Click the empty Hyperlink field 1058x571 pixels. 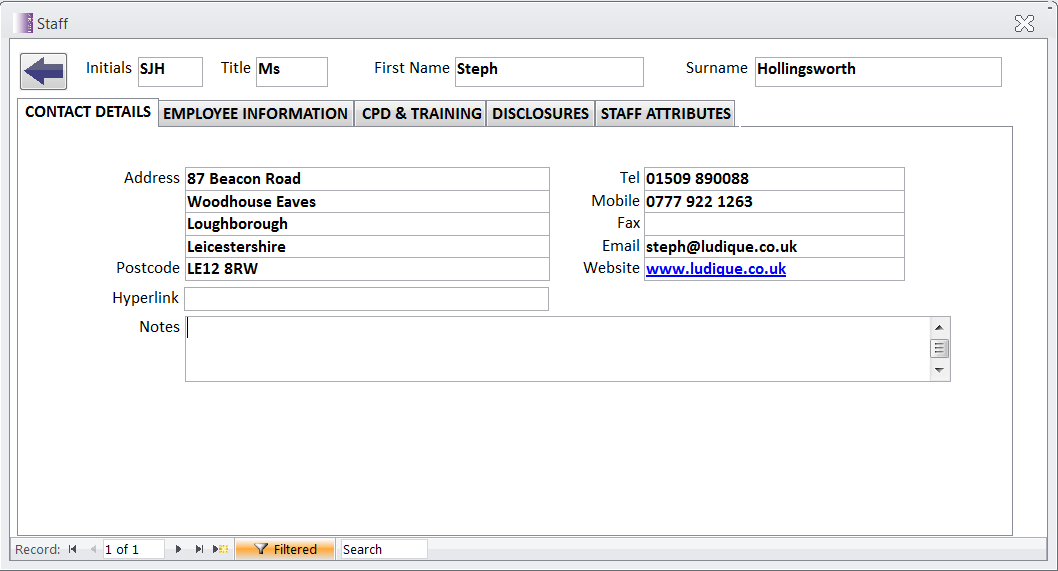(x=366, y=299)
